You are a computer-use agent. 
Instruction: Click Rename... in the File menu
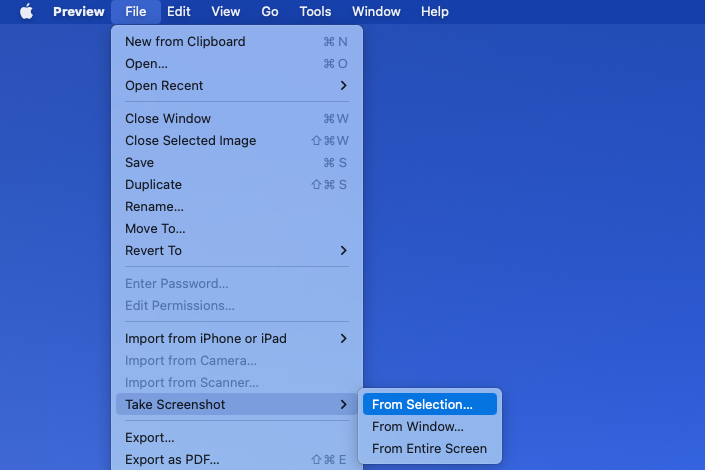(x=154, y=207)
